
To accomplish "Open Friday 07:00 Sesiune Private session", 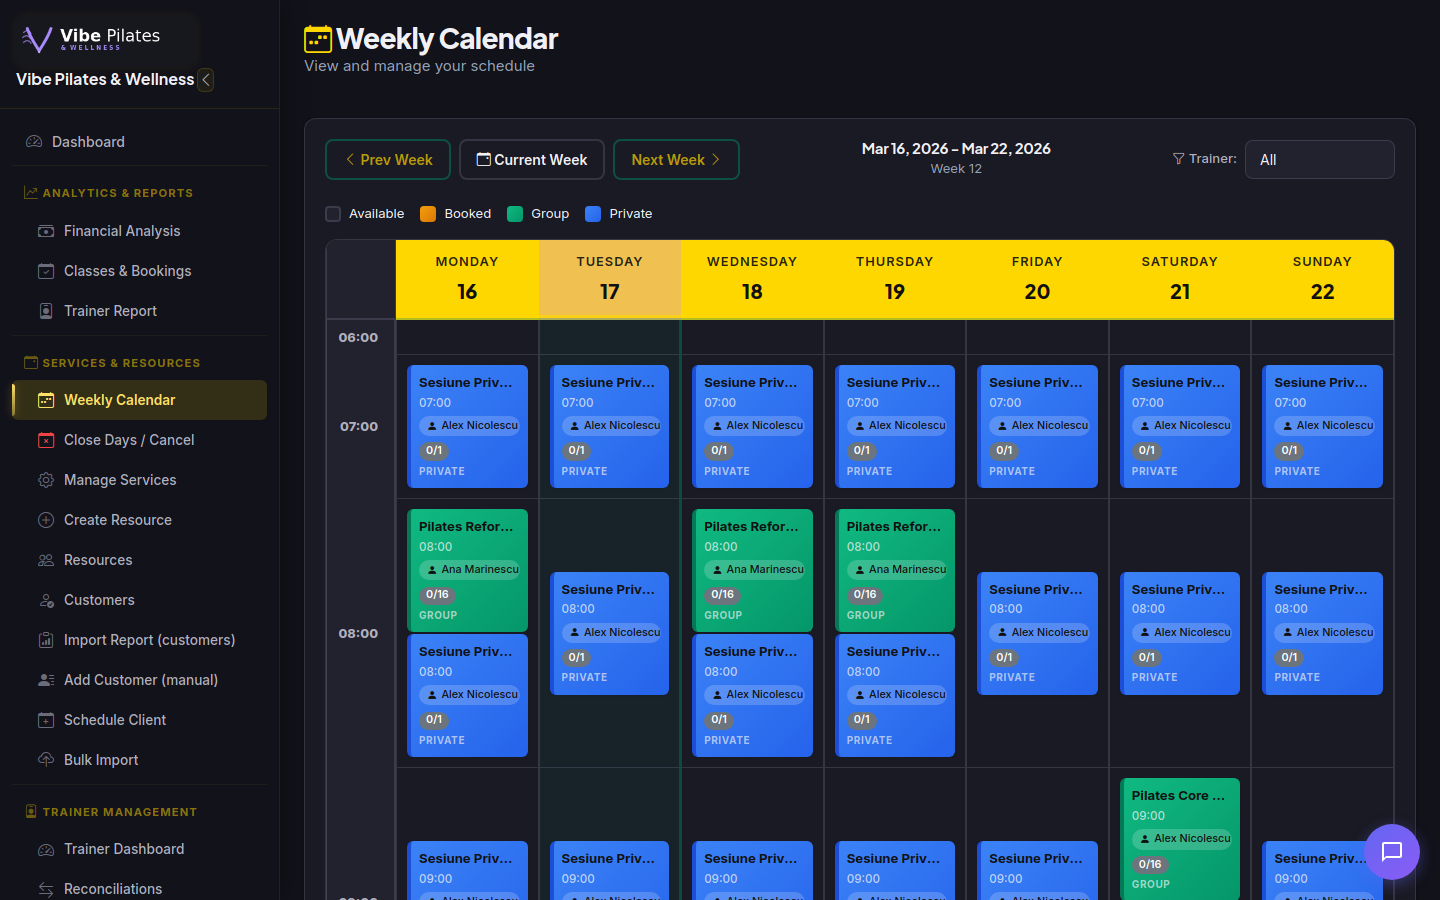I will pos(1037,427).
